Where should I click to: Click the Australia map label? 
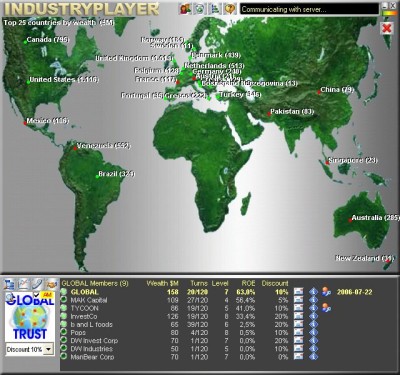[375, 218]
